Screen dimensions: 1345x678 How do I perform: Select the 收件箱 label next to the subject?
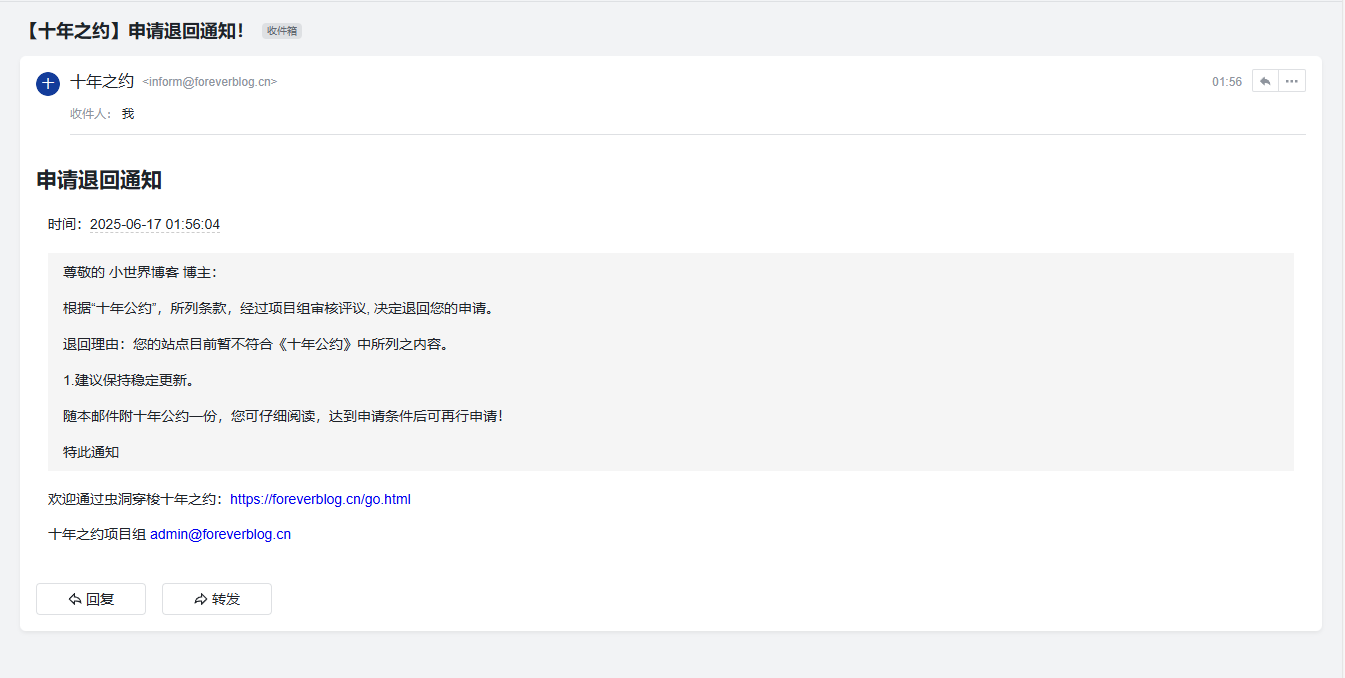(x=281, y=31)
